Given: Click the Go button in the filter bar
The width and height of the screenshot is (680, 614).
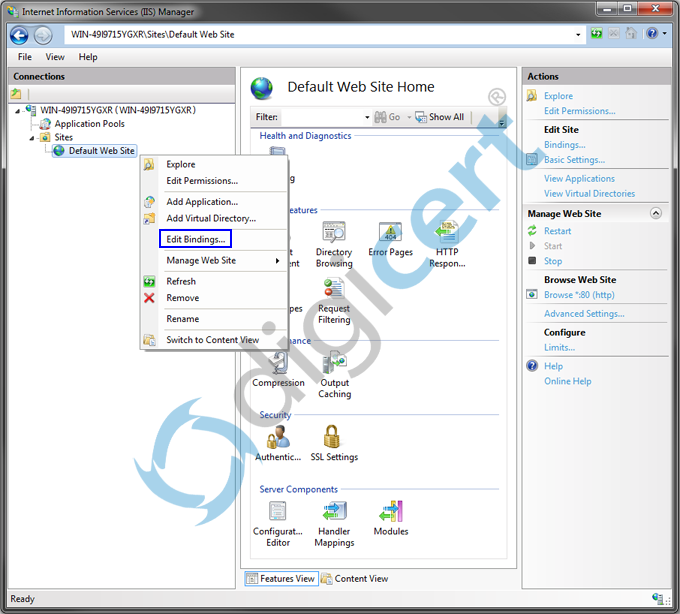Looking at the screenshot, I should click(388, 117).
